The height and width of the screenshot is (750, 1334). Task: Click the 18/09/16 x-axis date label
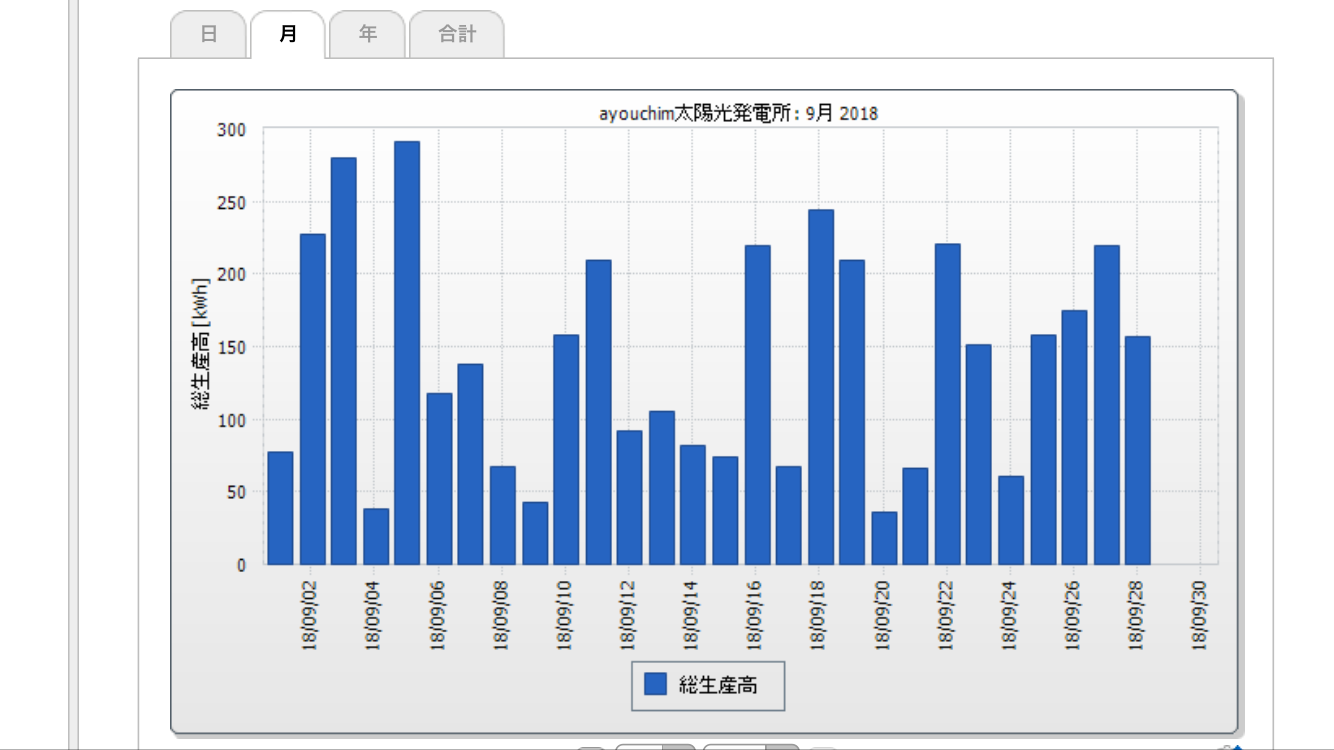[755, 614]
